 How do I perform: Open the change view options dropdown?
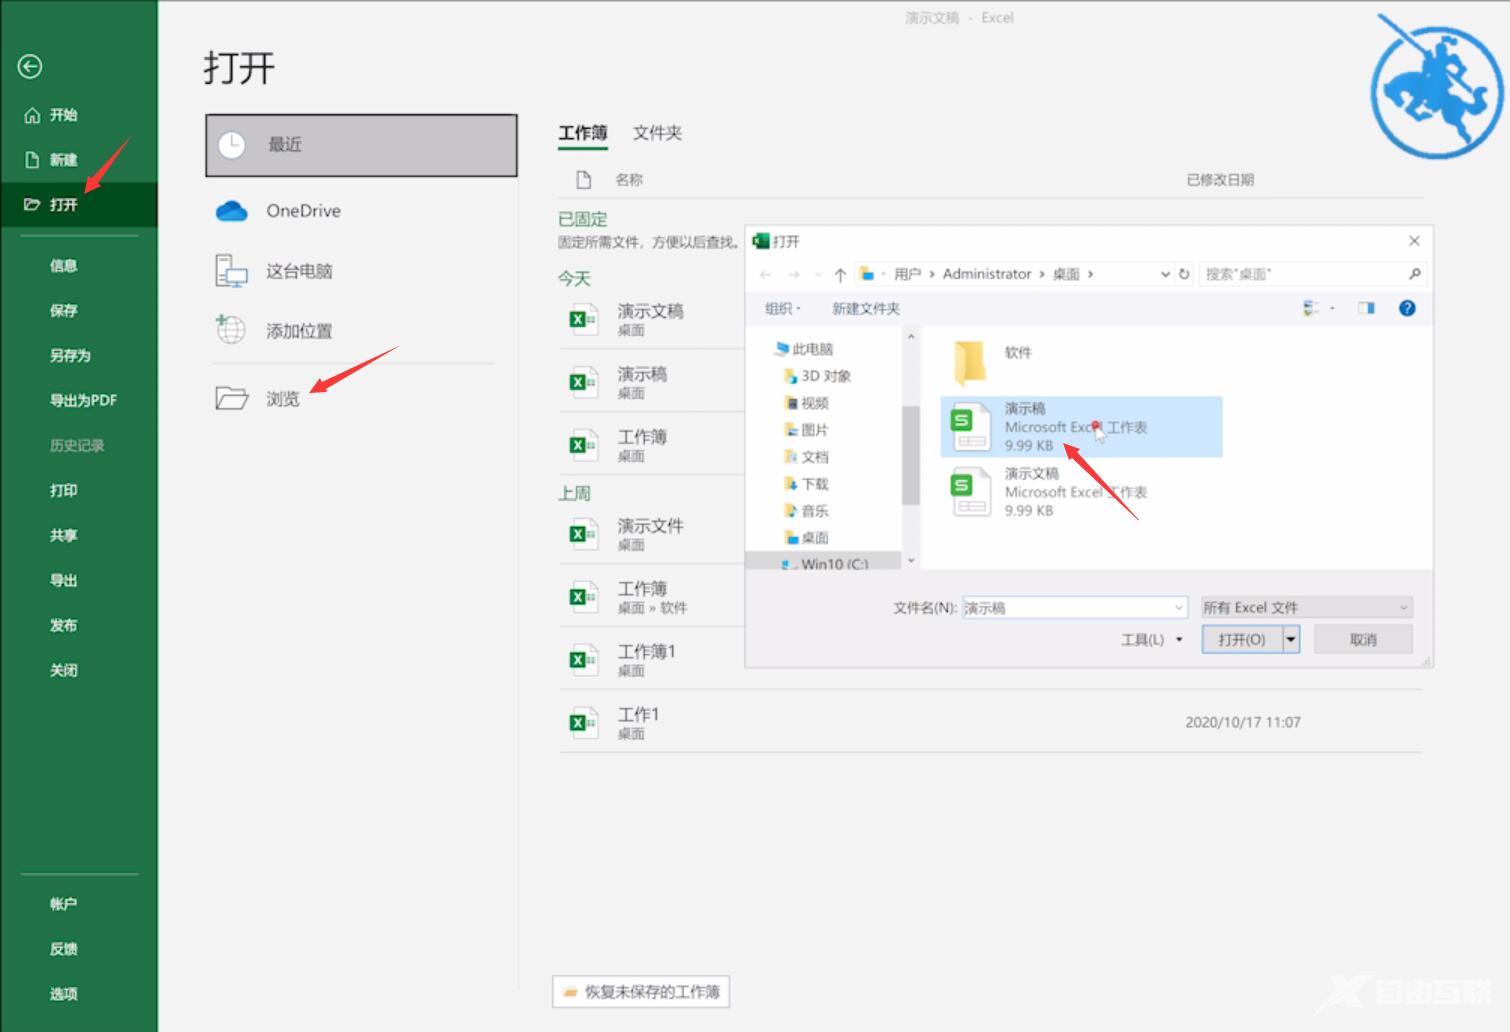[x=1333, y=309]
